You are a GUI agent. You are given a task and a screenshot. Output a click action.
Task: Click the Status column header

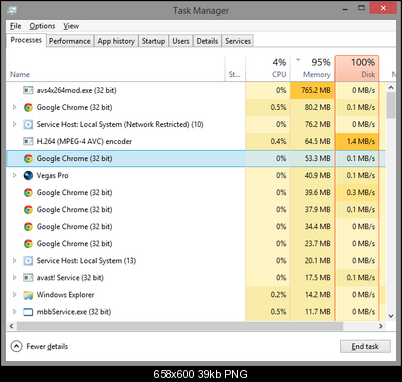click(x=235, y=69)
